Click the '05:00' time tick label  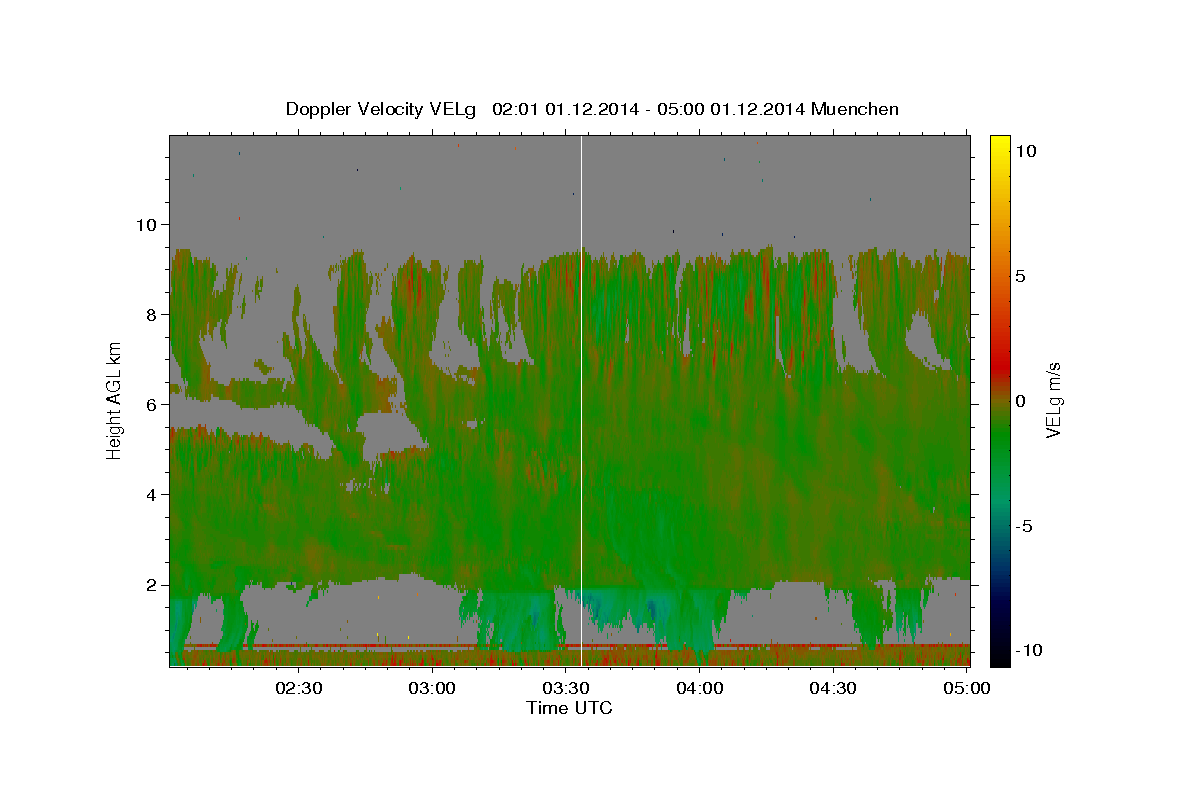click(966, 688)
